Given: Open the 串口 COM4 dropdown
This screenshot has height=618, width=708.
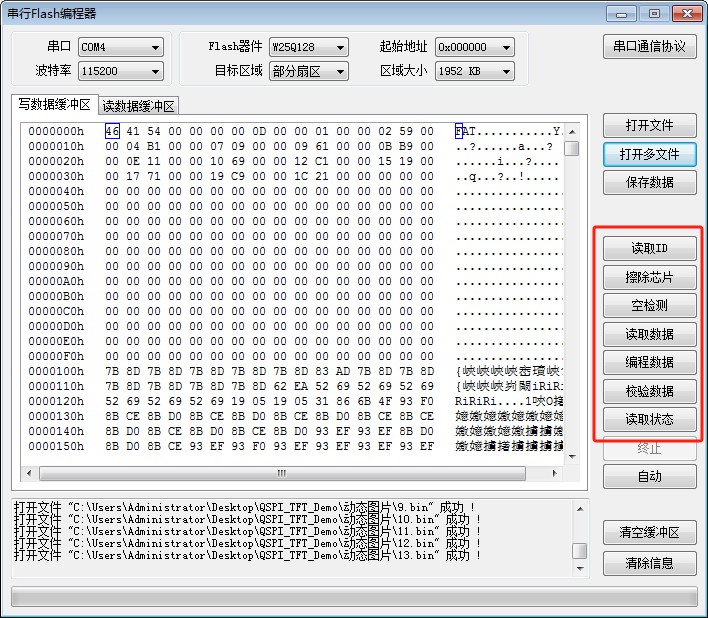Looking at the screenshot, I should [x=121, y=47].
